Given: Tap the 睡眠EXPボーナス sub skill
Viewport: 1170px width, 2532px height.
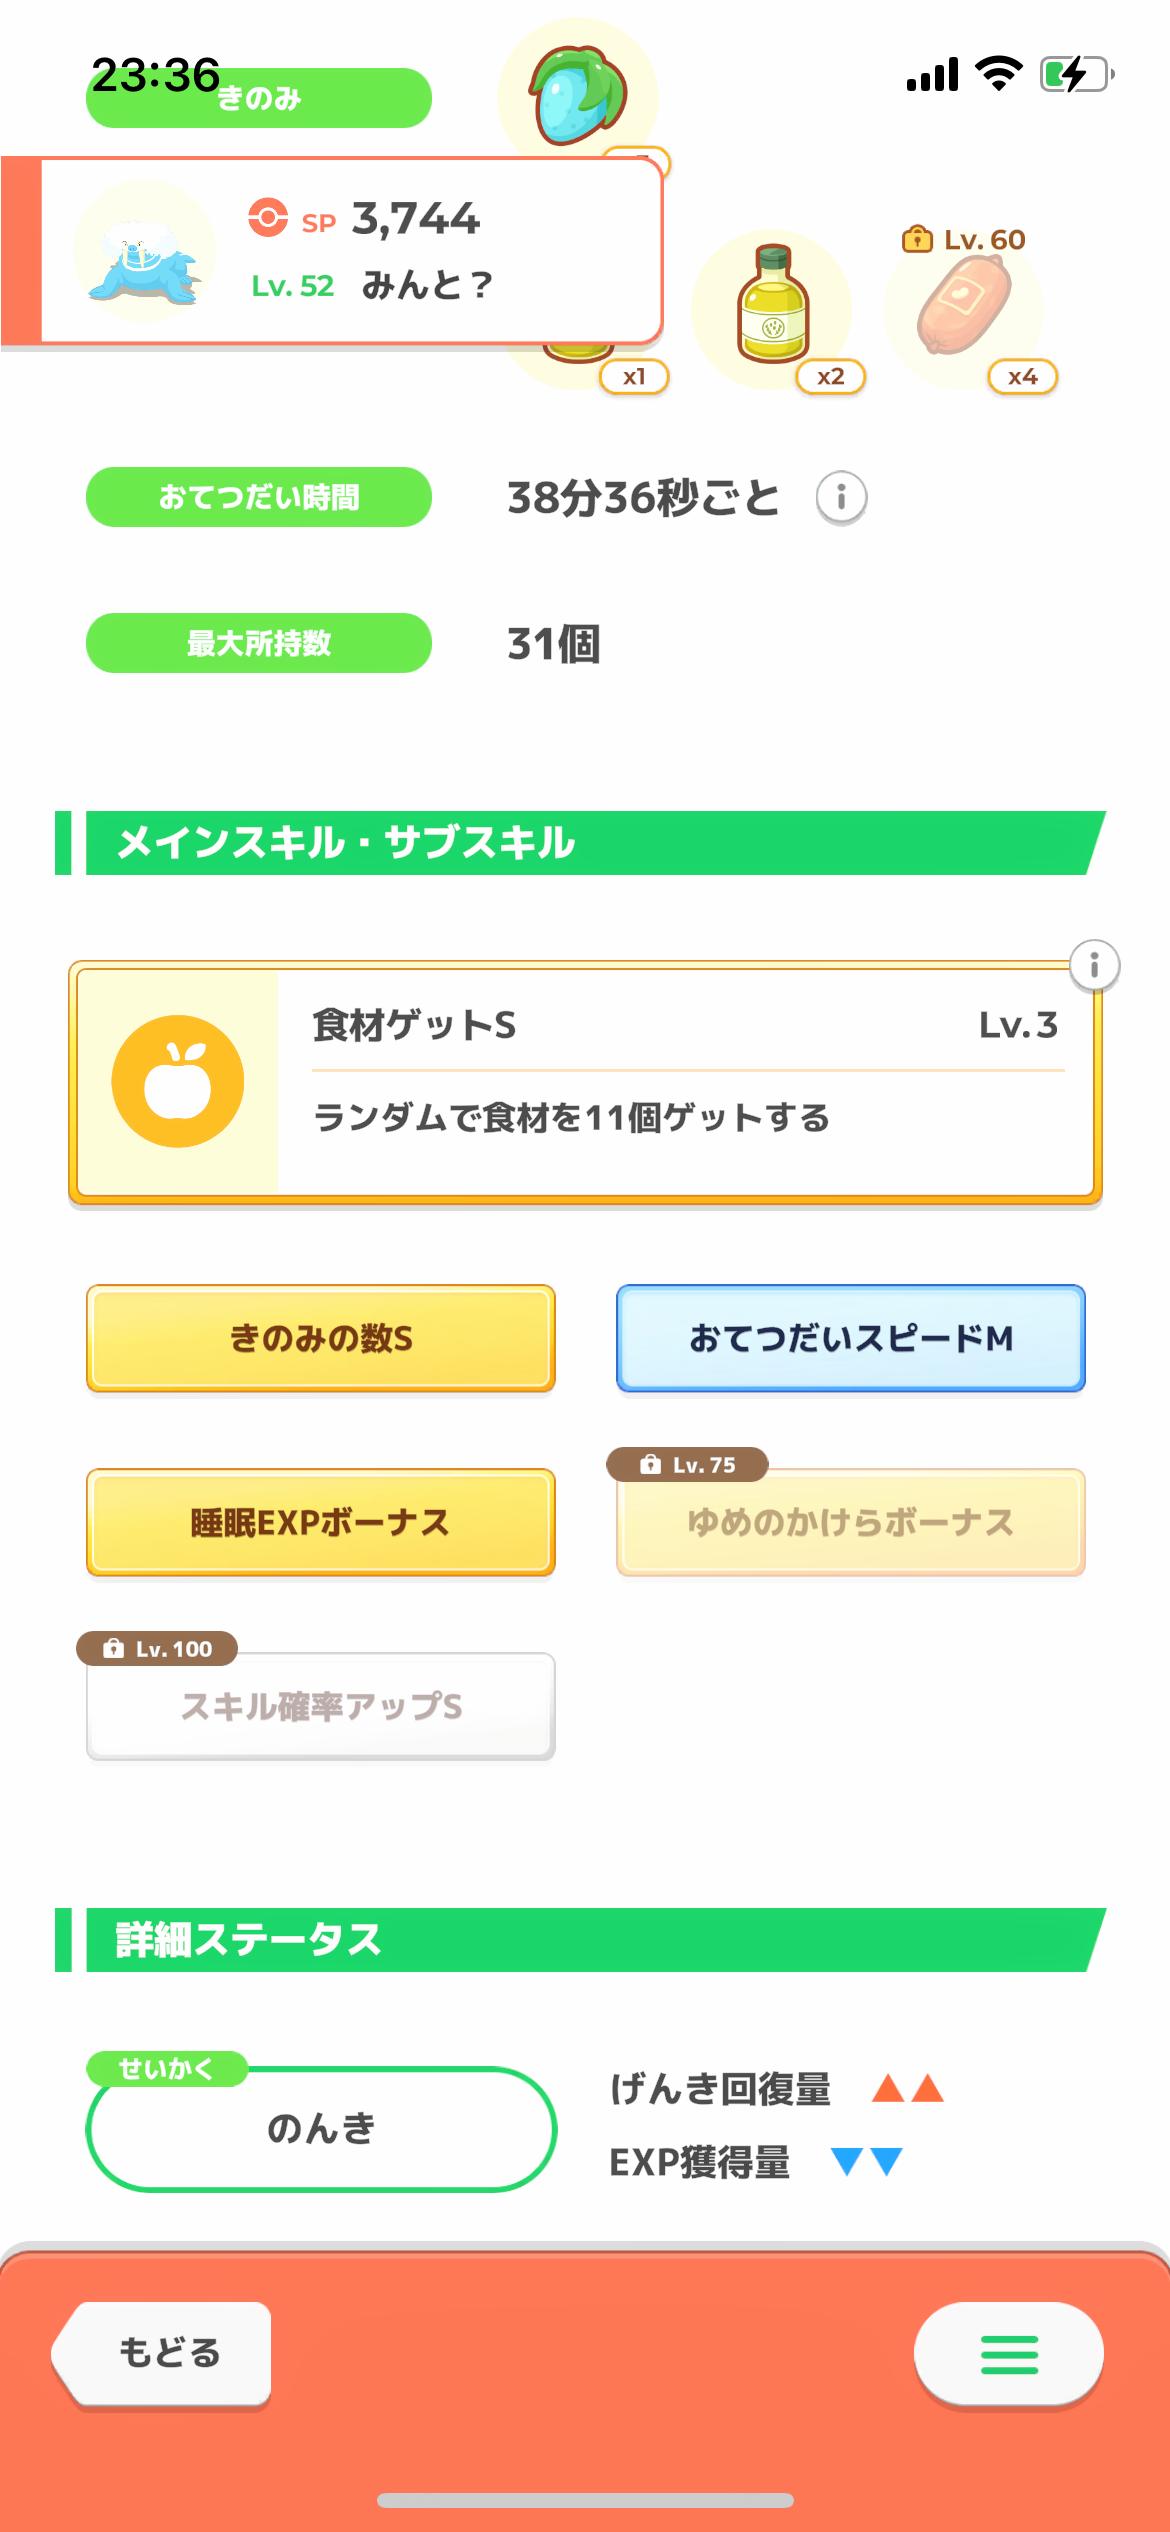Looking at the screenshot, I should tap(321, 1522).
